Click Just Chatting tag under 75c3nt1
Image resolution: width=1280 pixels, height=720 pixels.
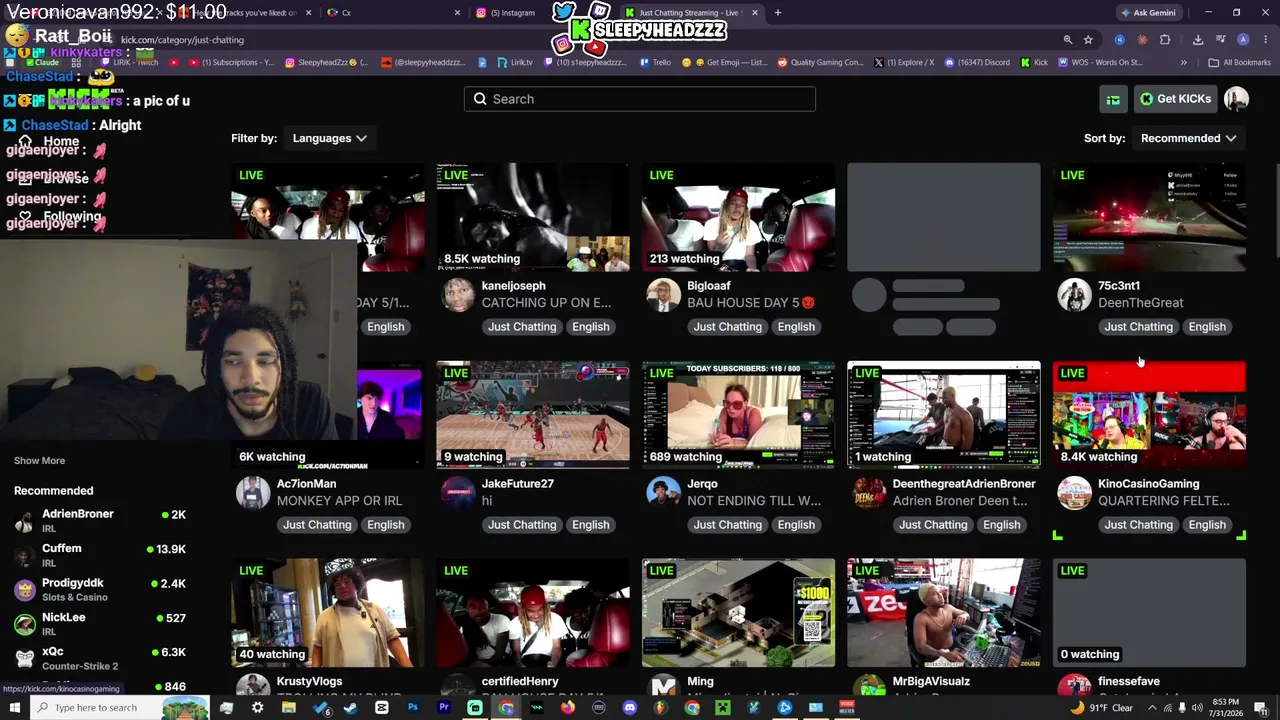1138,327
